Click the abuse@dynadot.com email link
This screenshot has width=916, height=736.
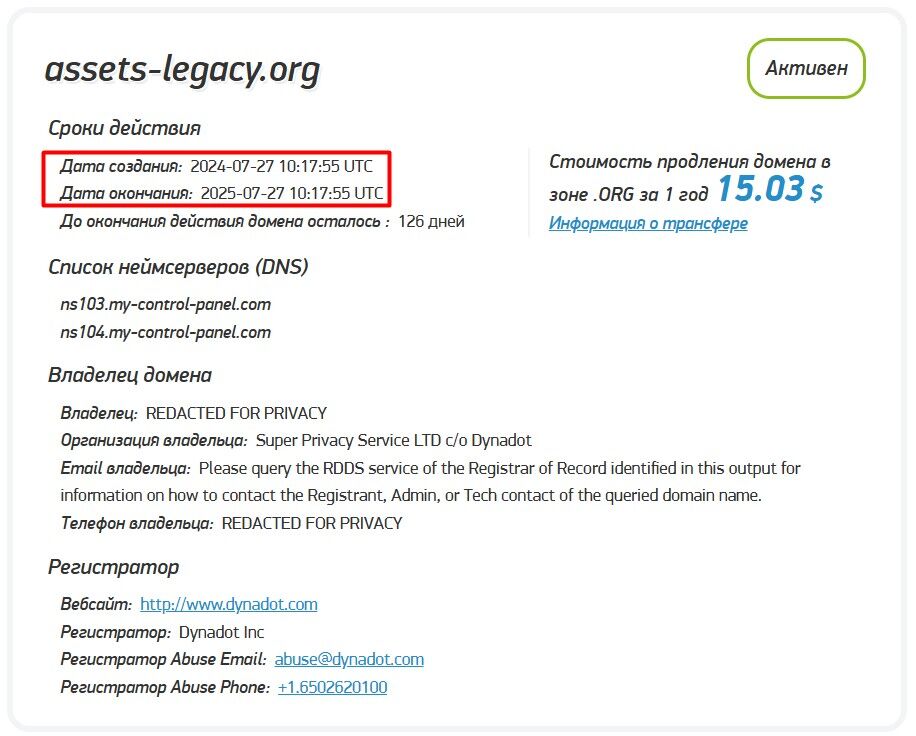pos(349,659)
